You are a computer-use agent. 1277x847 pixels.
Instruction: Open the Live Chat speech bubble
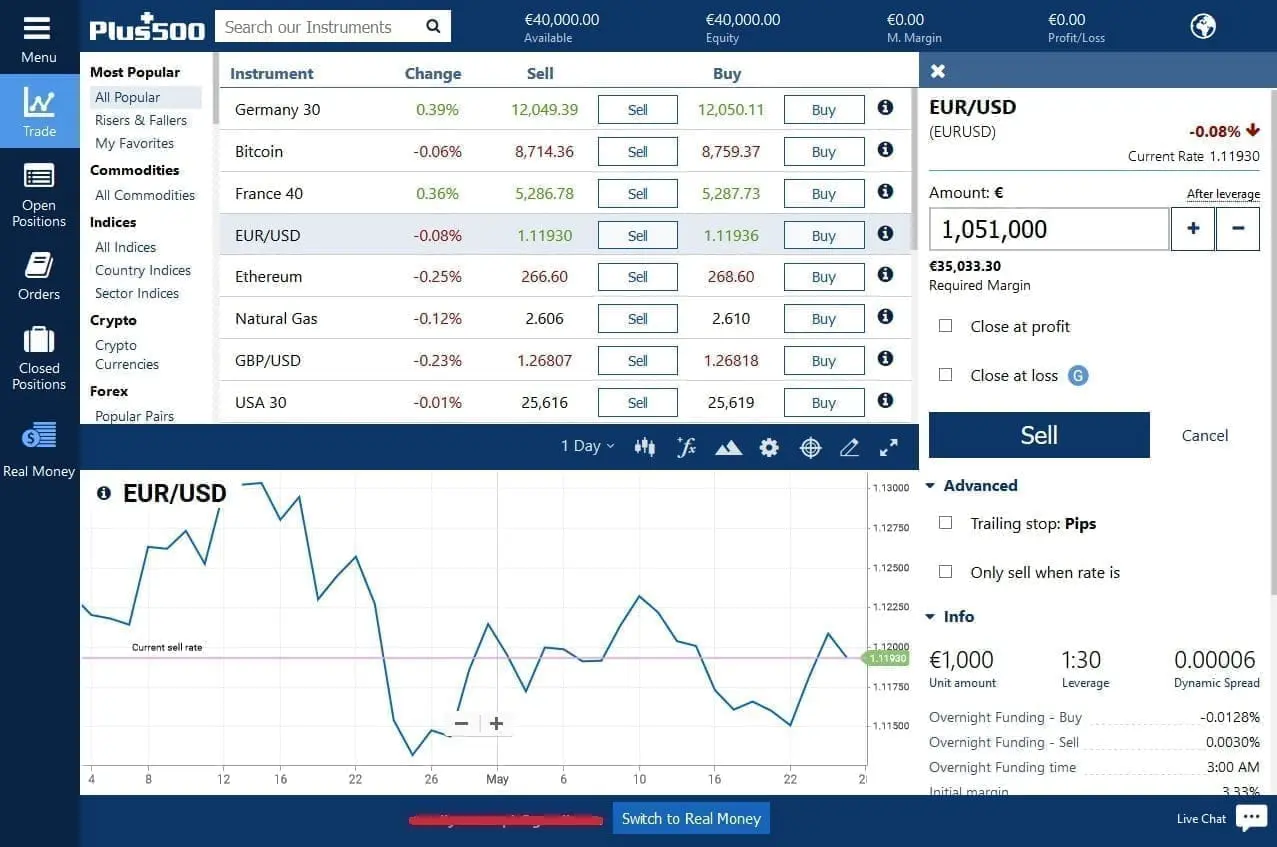tap(1250, 818)
